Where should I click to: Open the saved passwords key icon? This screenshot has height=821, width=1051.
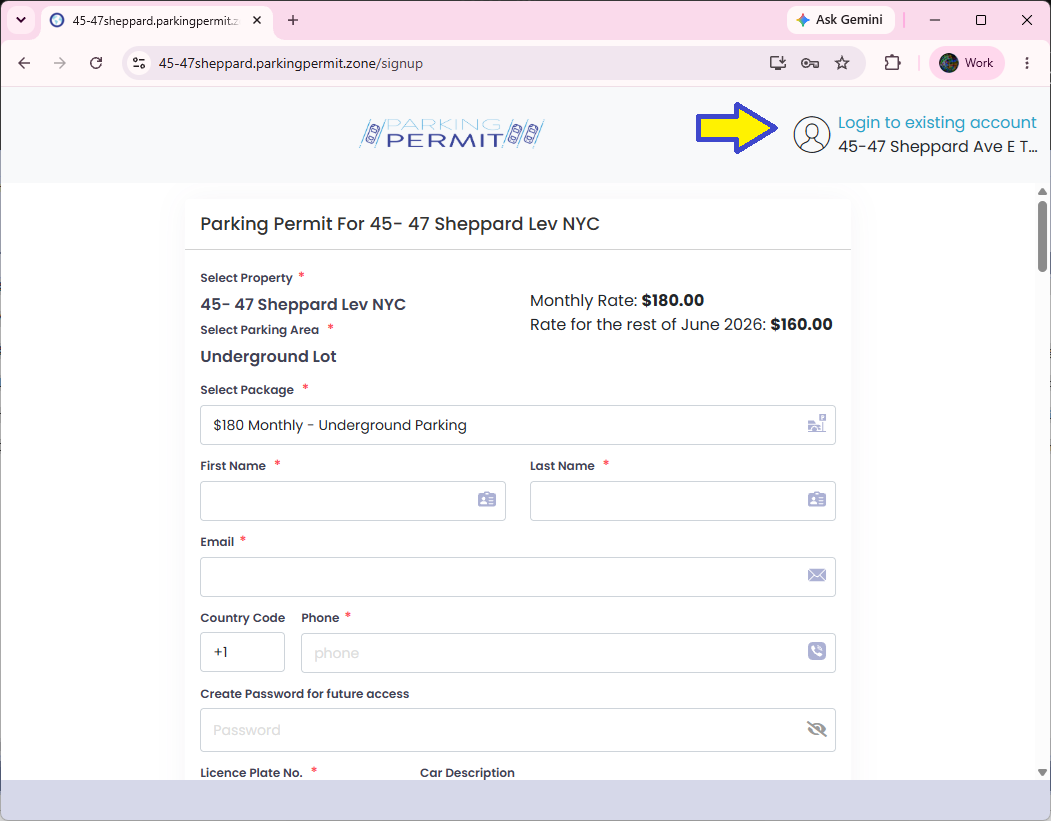point(810,63)
